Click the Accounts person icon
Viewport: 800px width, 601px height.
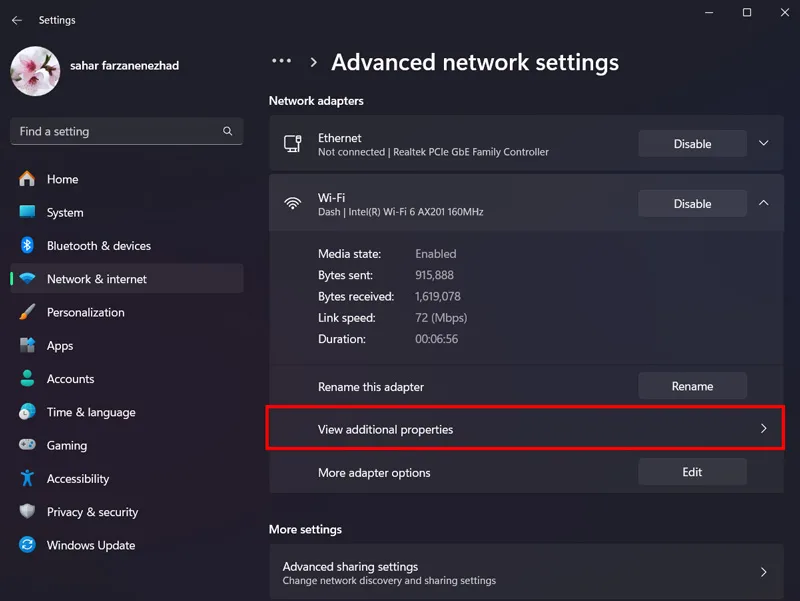pyautogui.click(x=28, y=379)
